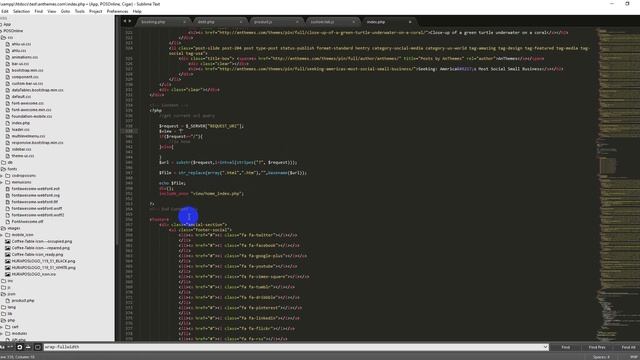640x360 pixels.
Task: Open bootstrap.min.css from the sidebar
Action: click(x=27, y=70)
